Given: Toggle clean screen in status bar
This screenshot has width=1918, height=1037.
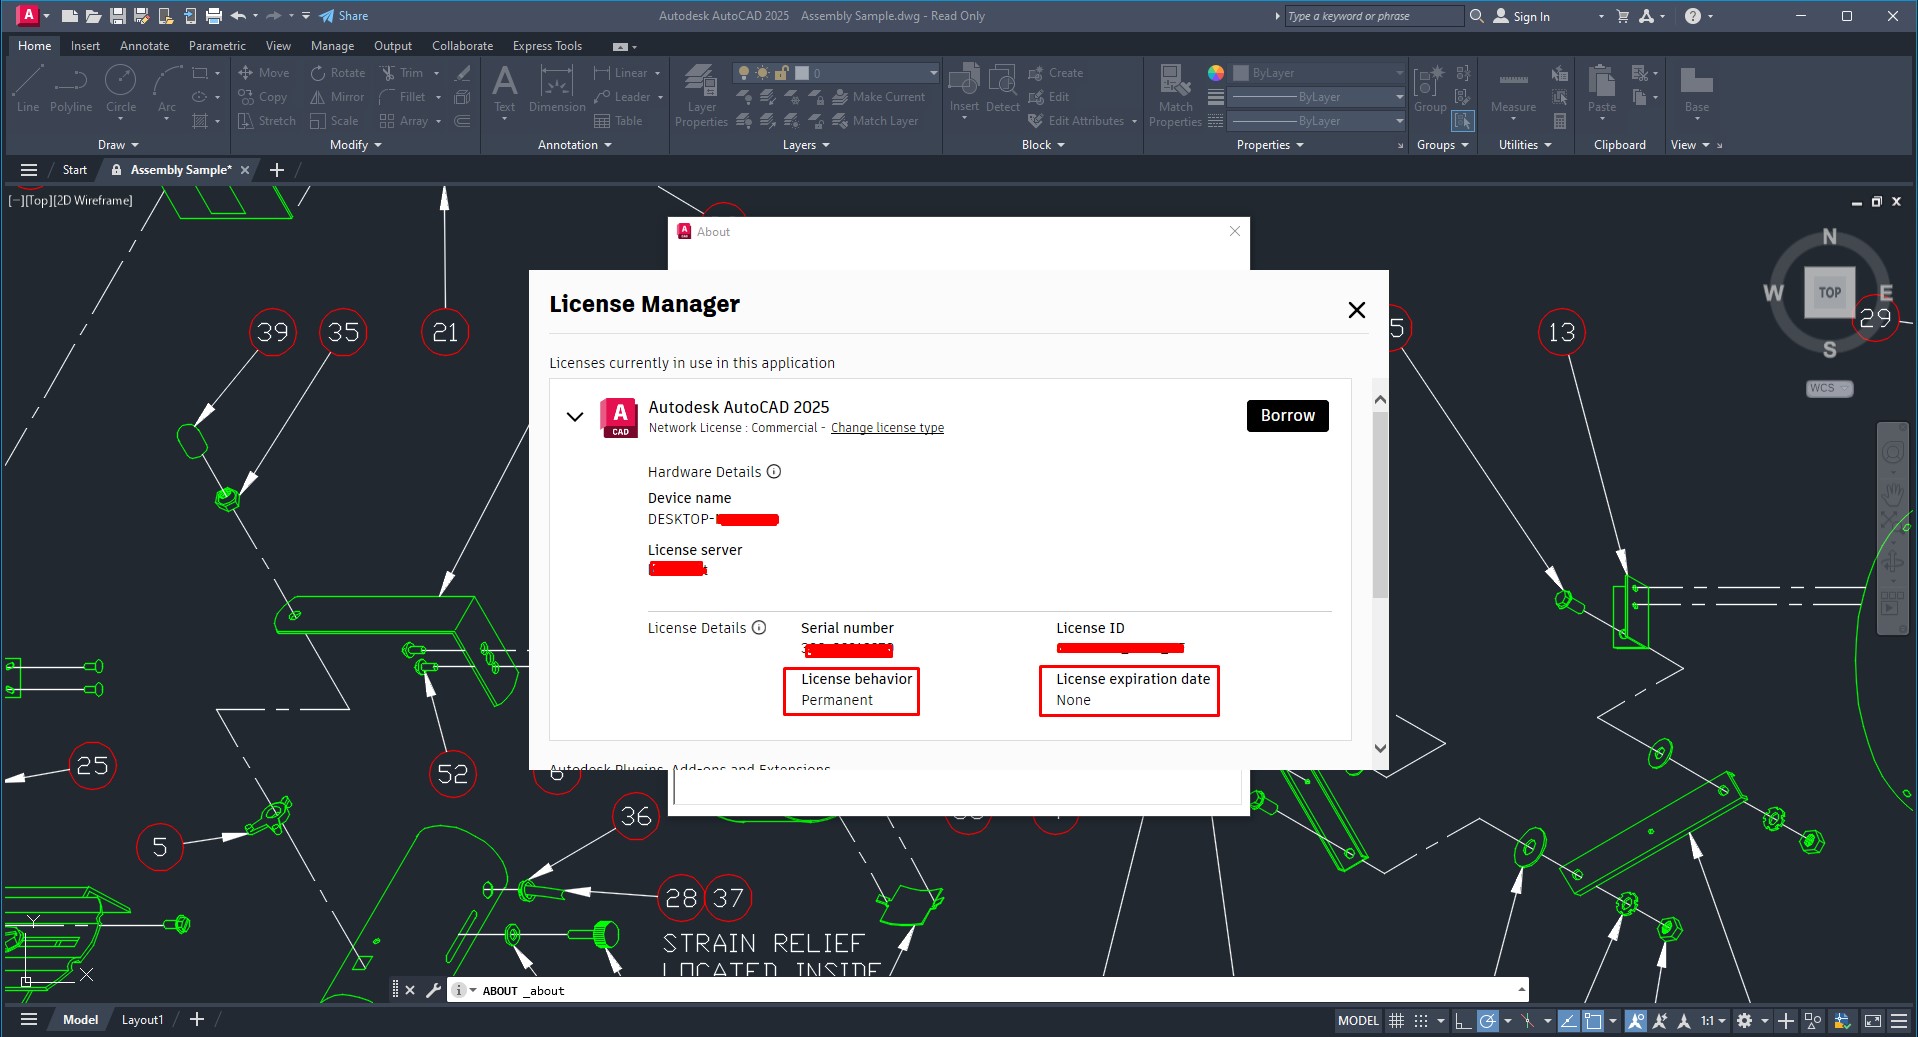Looking at the screenshot, I should (x=1873, y=1021).
